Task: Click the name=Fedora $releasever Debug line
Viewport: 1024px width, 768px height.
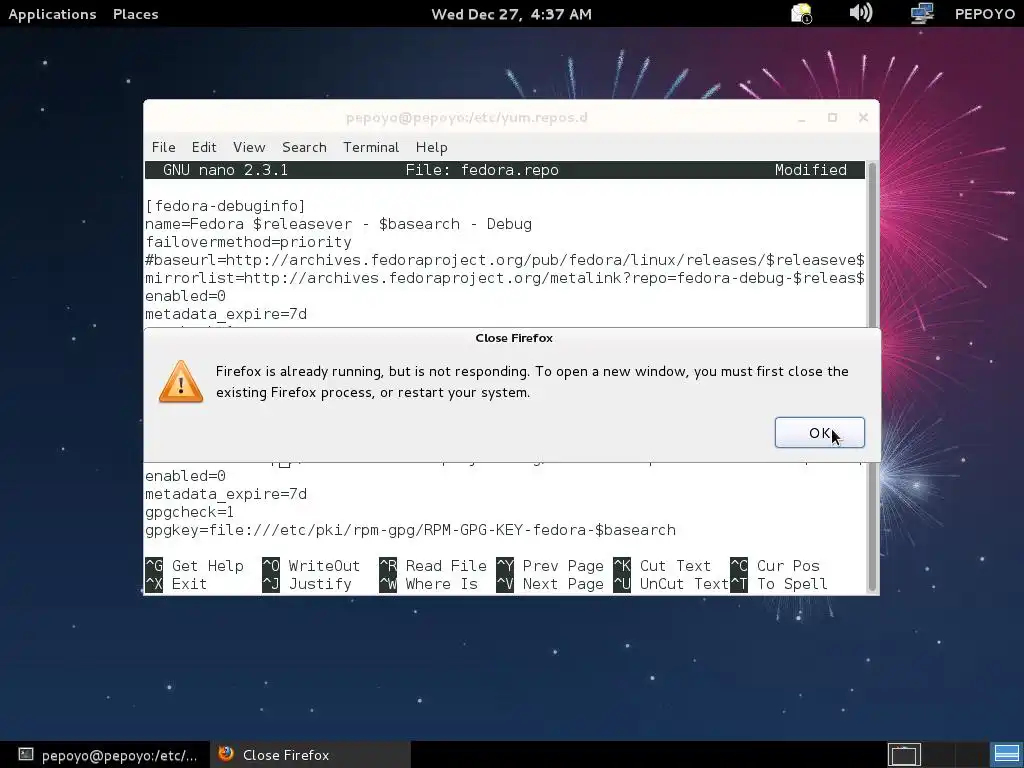Action: 338,224
